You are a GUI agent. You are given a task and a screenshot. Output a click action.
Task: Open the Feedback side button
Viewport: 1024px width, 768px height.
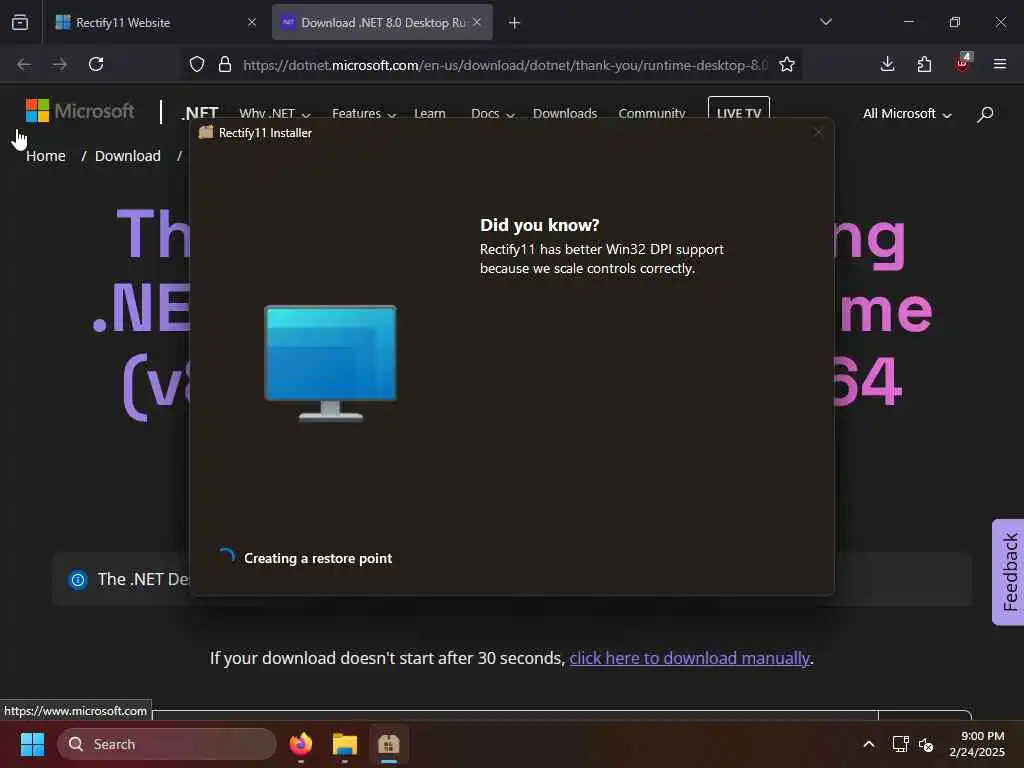[x=1008, y=572]
